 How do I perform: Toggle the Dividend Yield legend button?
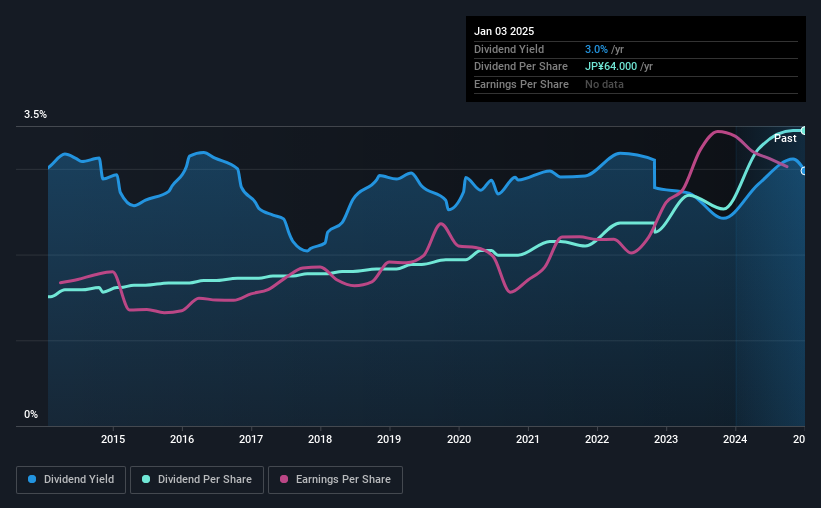pyautogui.click(x=71, y=480)
